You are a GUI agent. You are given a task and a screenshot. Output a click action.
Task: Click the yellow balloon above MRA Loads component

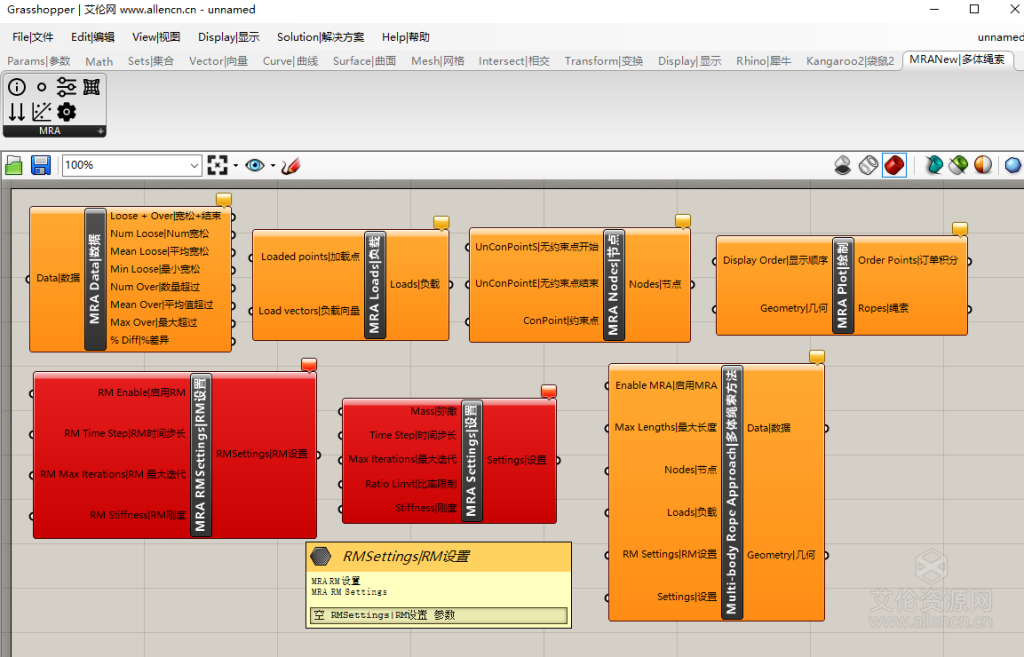click(x=441, y=223)
